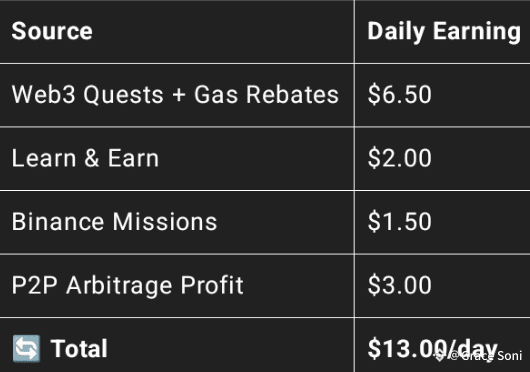Screen dimensions: 530x372
Task: Click the blue arrows icon beside Total
Action: coord(26,348)
